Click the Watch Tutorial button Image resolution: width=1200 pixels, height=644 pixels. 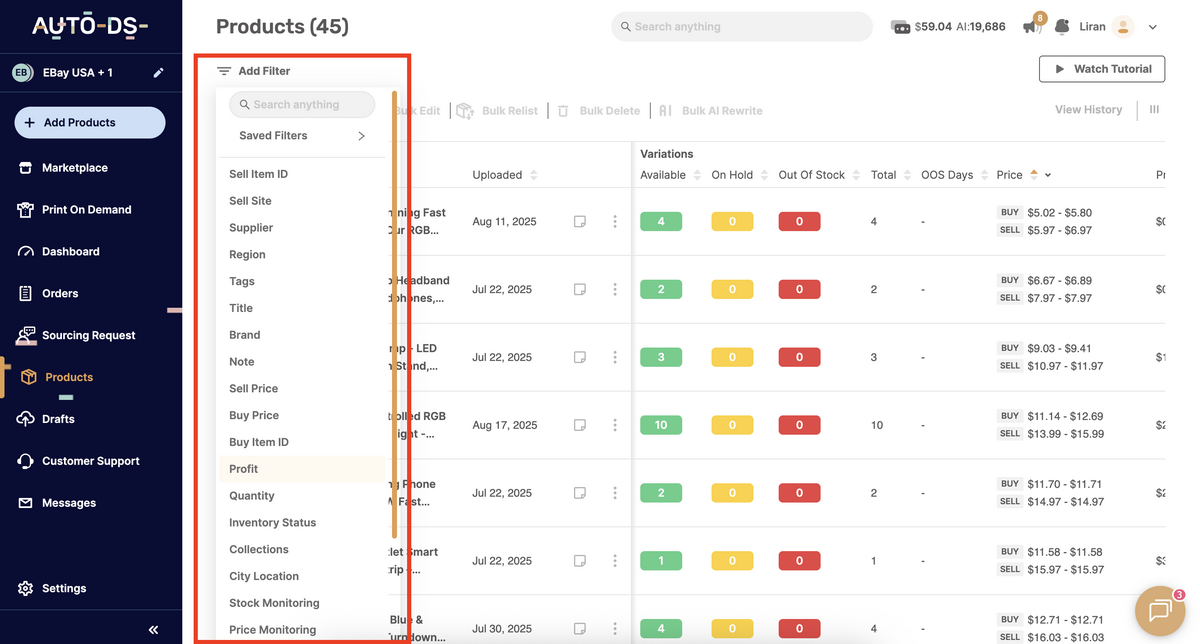(x=1102, y=69)
